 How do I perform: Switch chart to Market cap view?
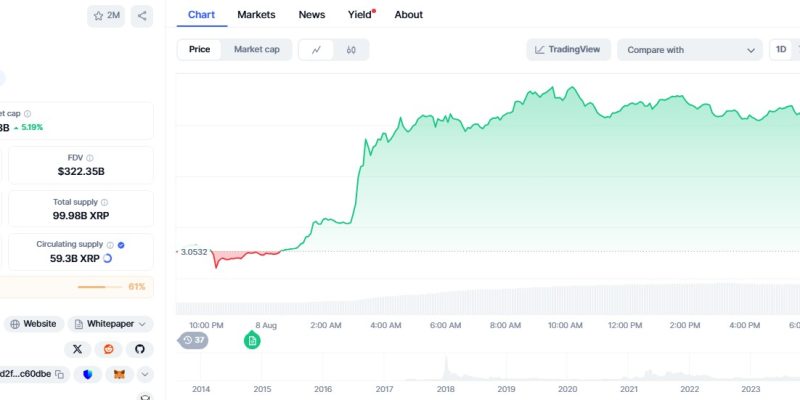257,49
